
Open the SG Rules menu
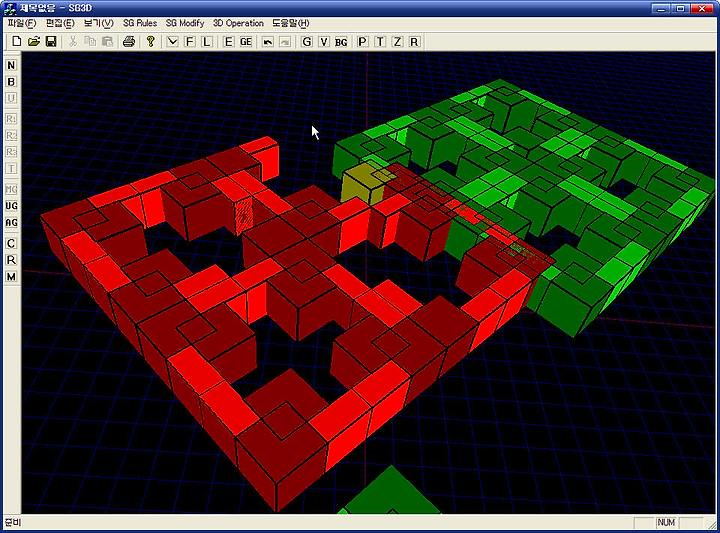click(140, 23)
